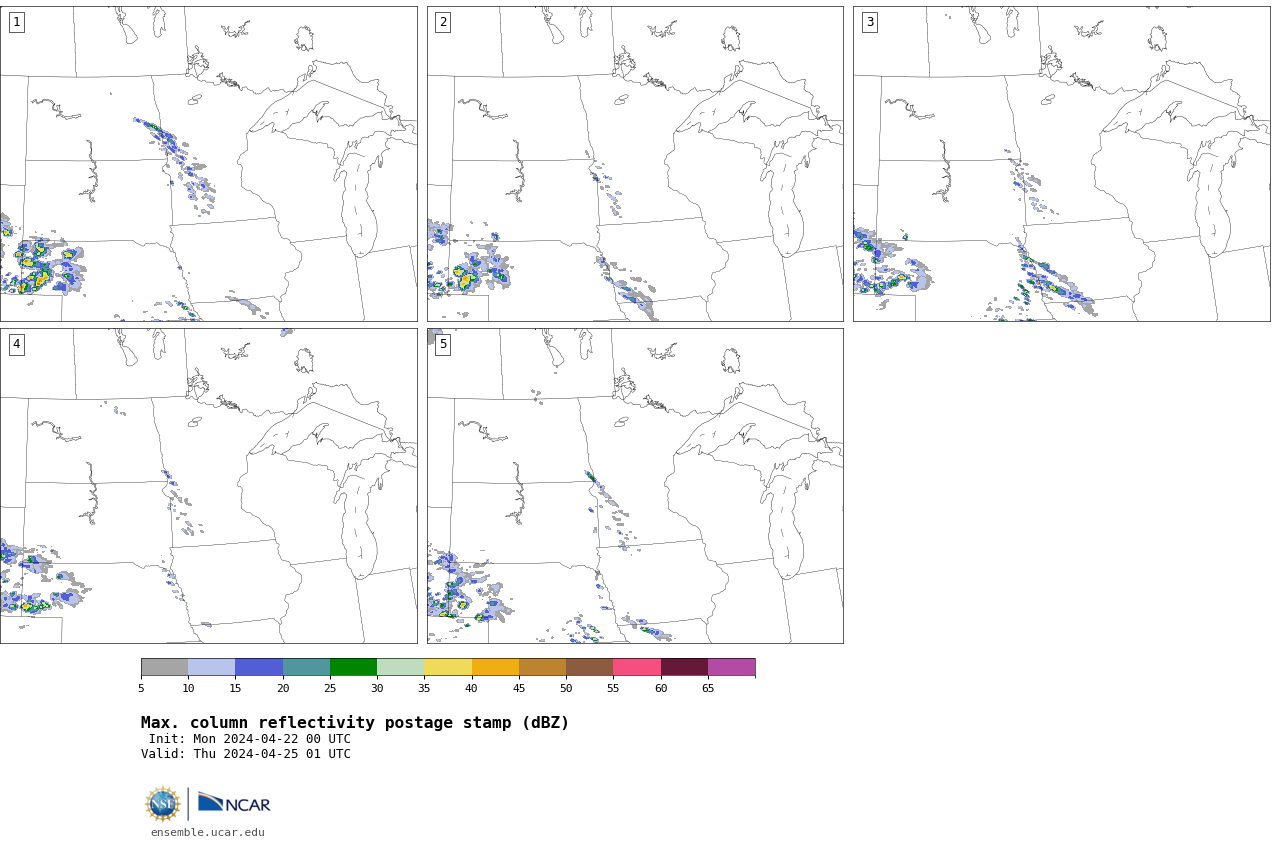
Task: Click the tan 45-50 dBZ swatch
Action: [x=542, y=667]
